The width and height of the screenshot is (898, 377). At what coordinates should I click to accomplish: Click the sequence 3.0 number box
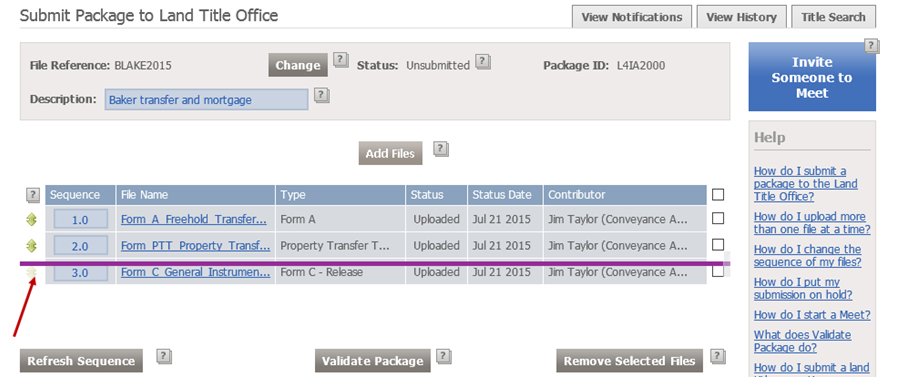[80, 273]
